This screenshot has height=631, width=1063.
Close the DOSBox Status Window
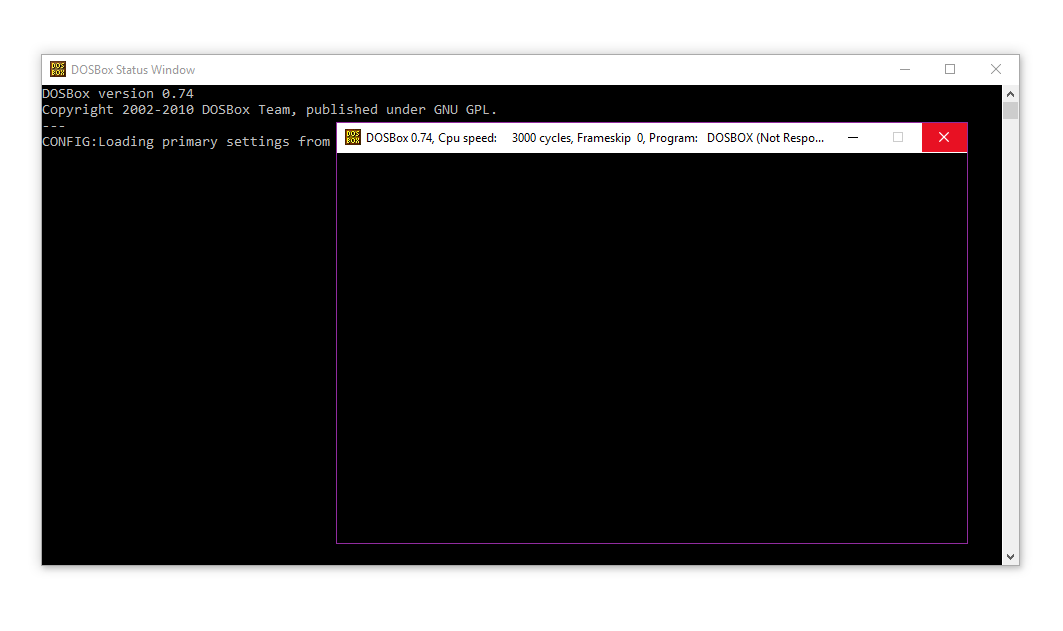click(x=996, y=69)
